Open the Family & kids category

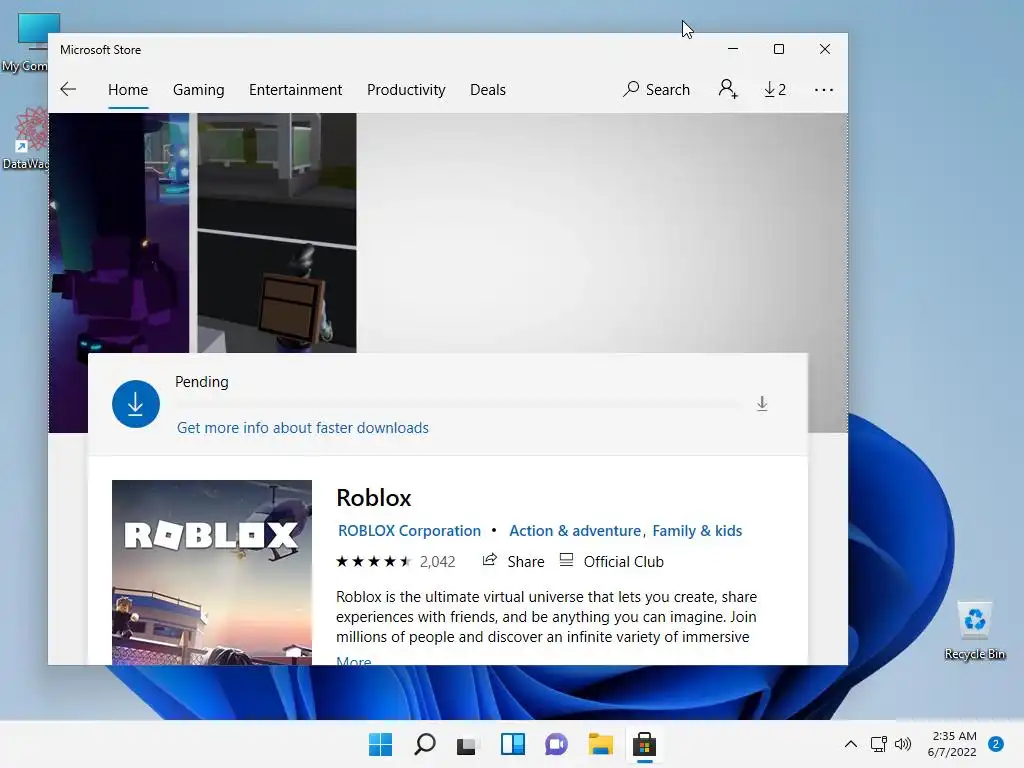(697, 531)
